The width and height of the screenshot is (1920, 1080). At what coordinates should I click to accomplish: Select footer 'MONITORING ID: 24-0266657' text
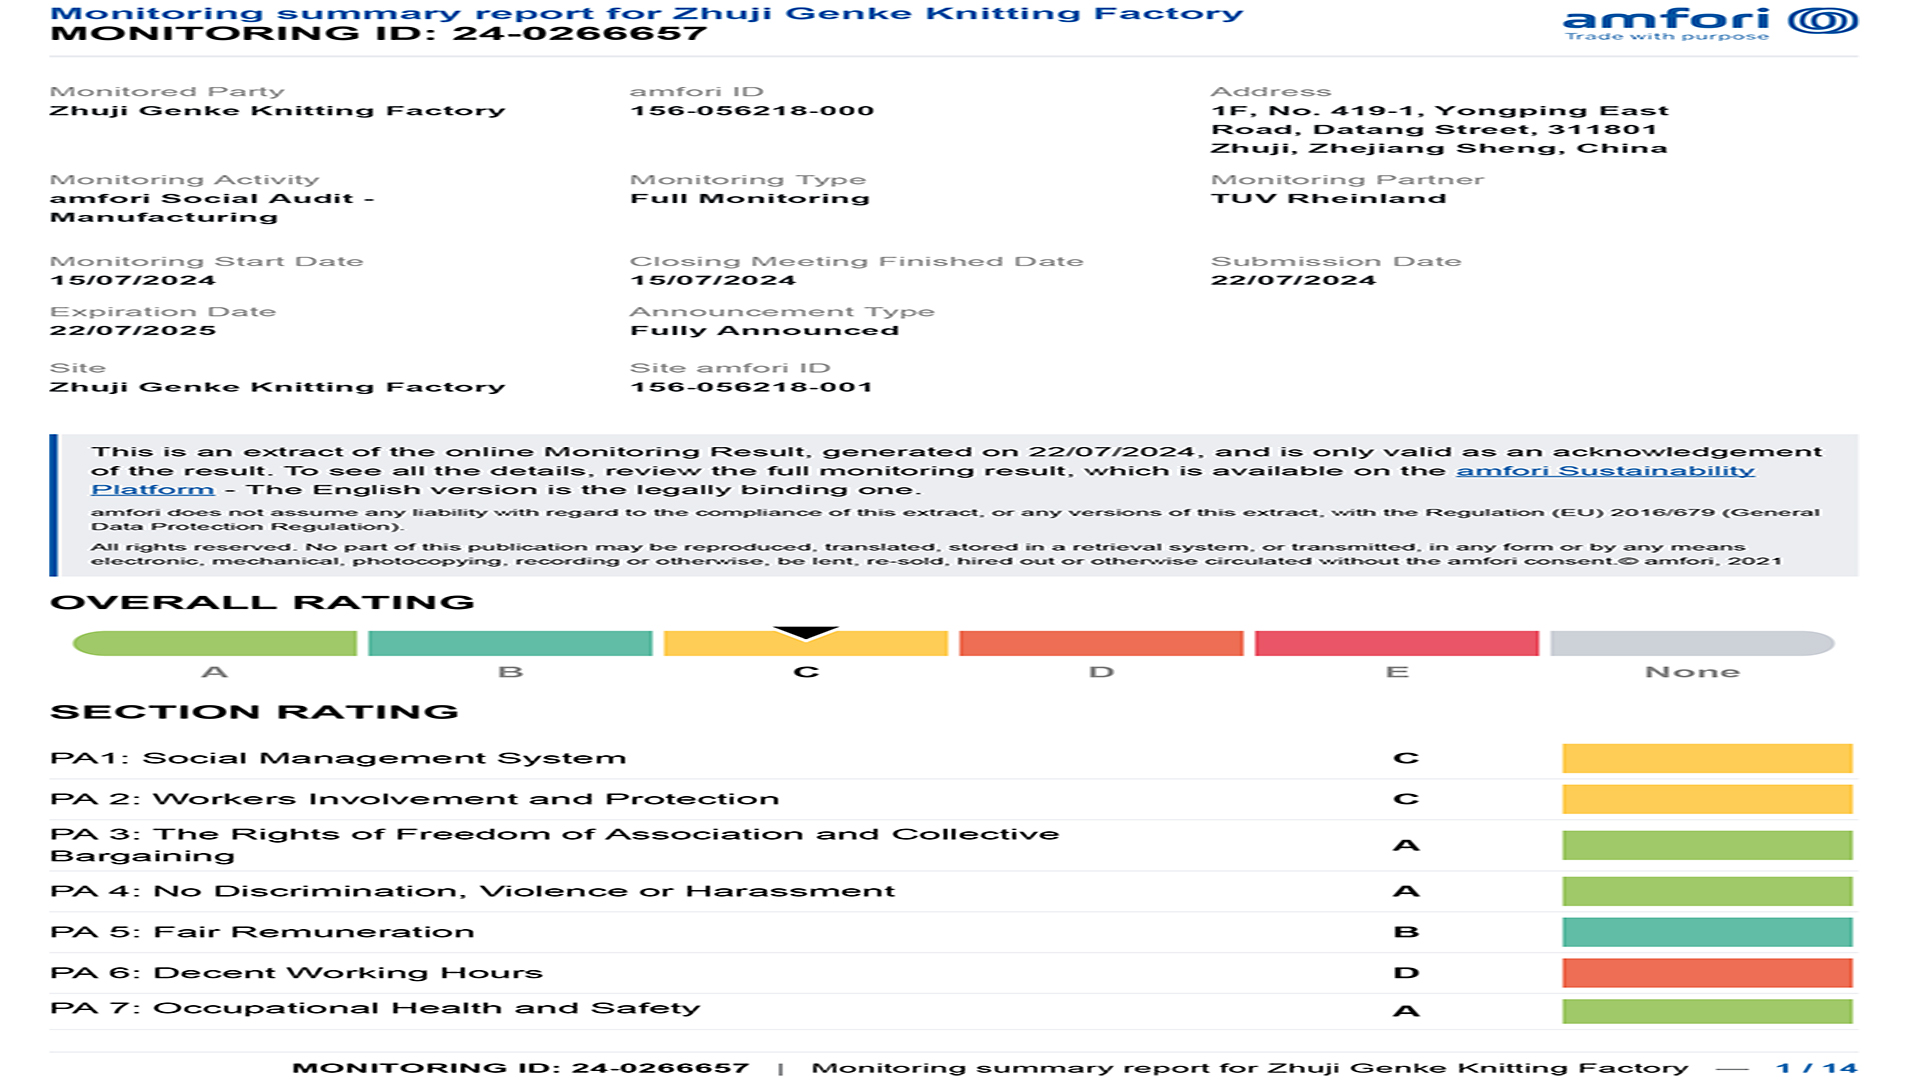tap(520, 1068)
